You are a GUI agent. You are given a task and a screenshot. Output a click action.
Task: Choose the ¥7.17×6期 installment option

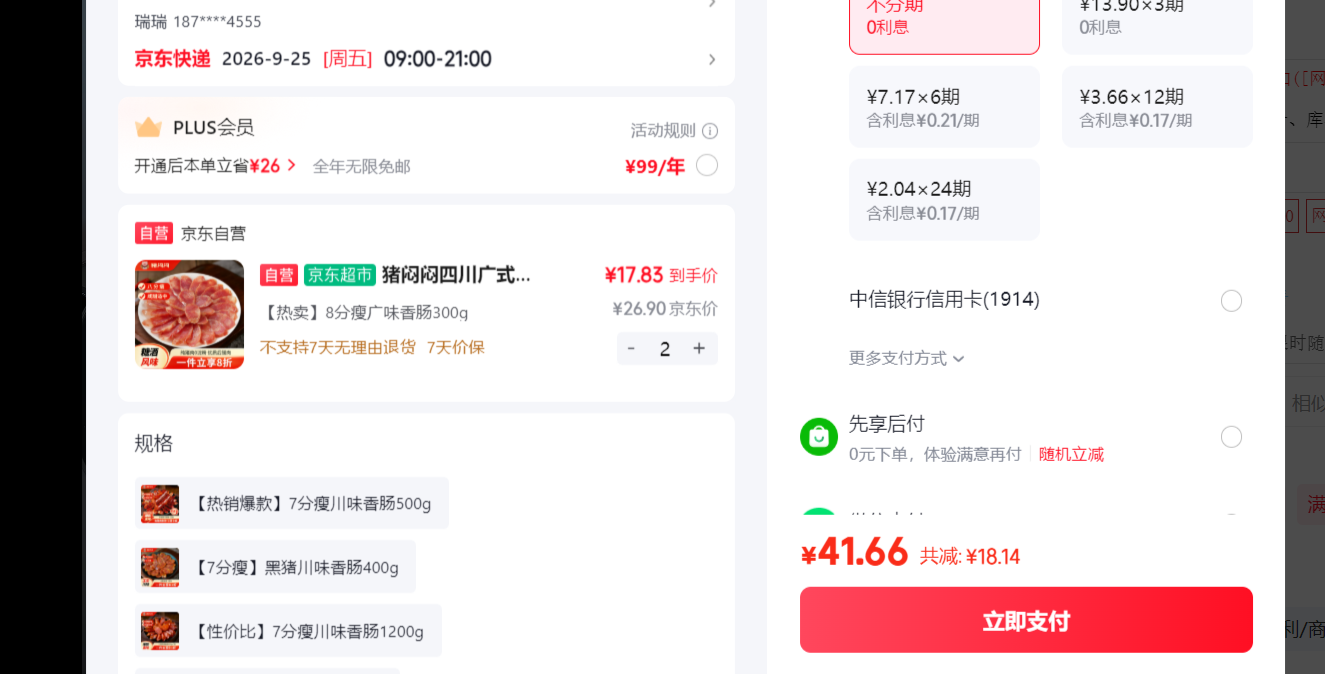[944, 107]
